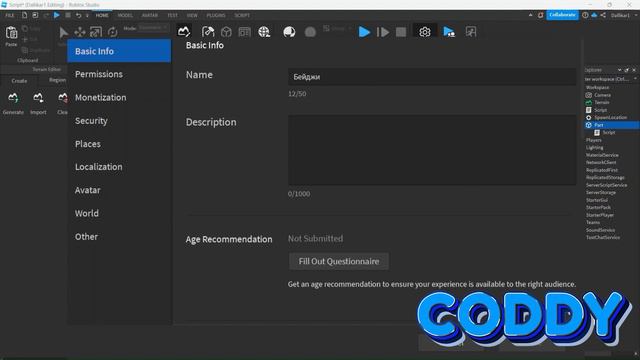Click the new file icon in the quick access bar
Image resolution: width=640 pixels, height=360 pixels.
(x=24, y=15)
